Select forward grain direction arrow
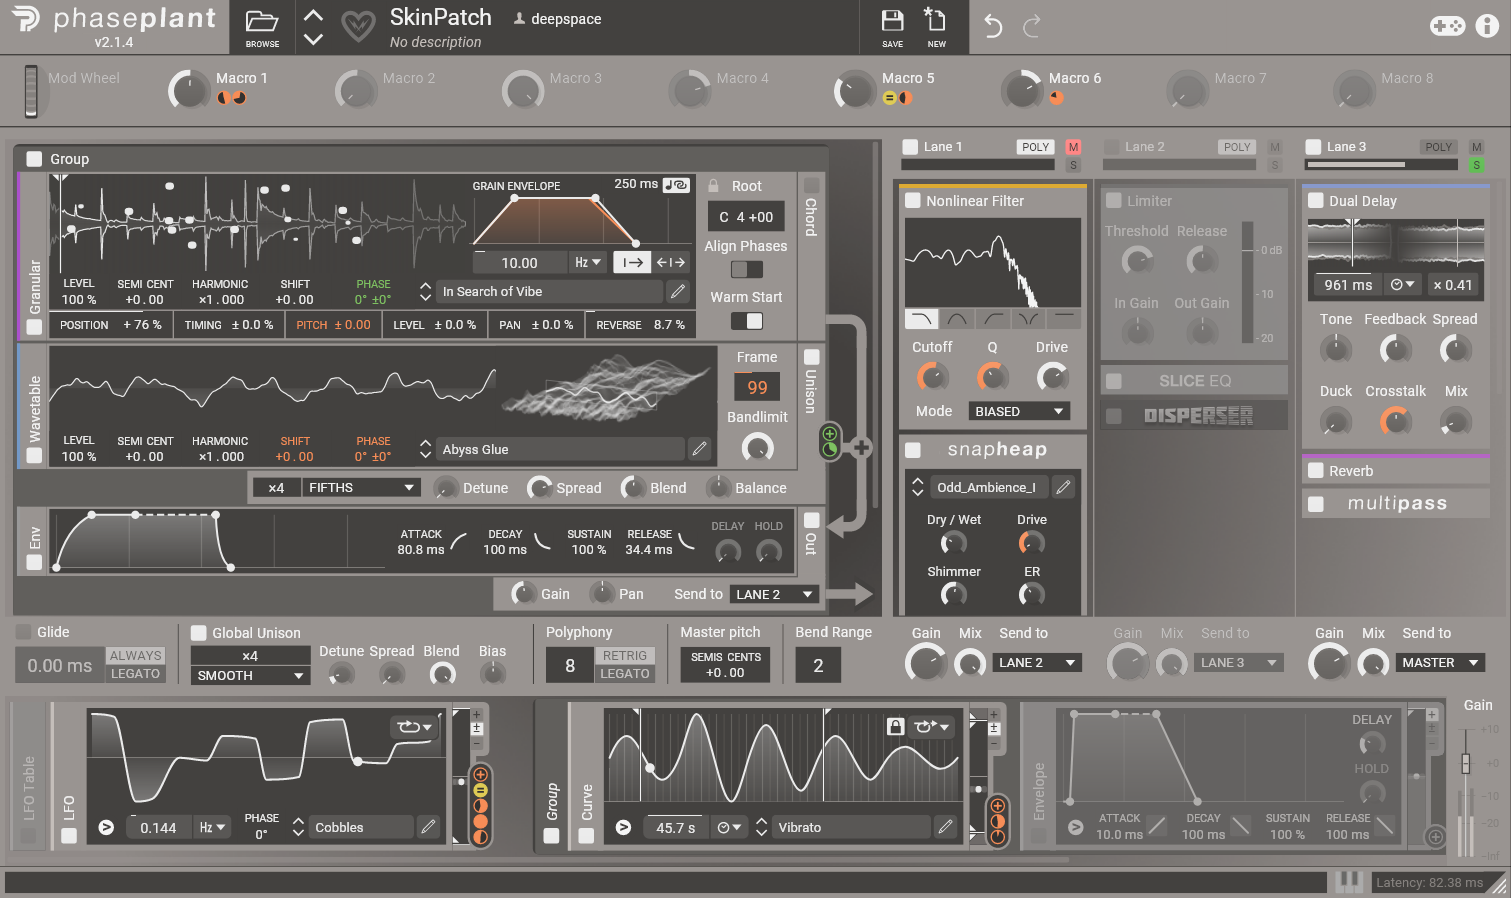 tap(632, 262)
